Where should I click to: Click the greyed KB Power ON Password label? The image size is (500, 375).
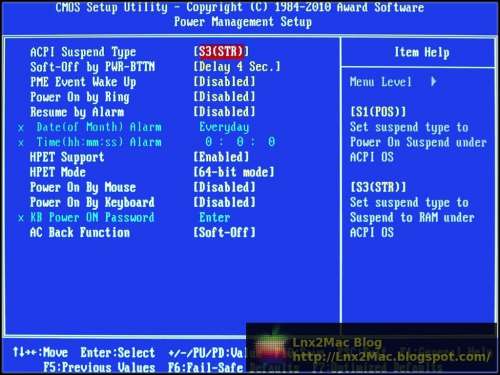coord(92,218)
